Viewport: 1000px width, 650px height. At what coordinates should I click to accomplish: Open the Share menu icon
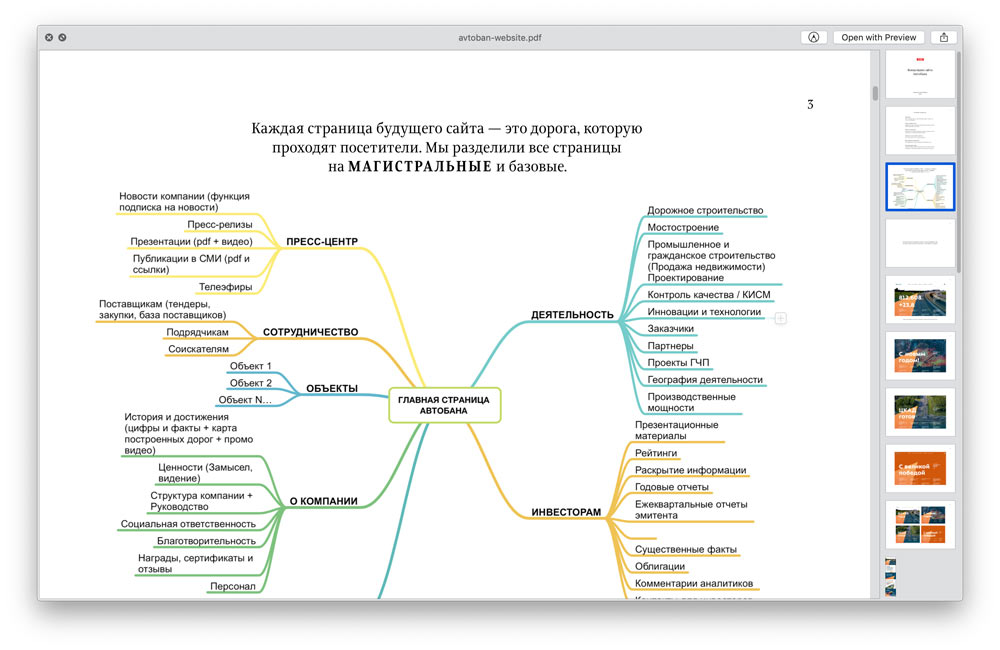(x=943, y=37)
